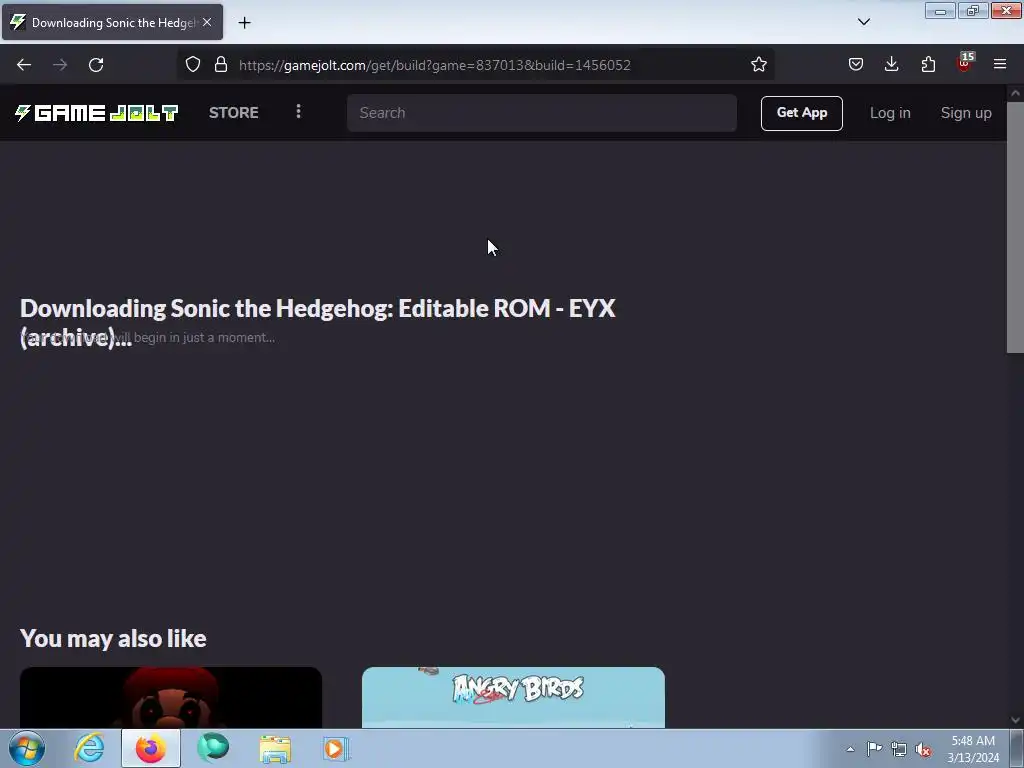
Task: Close the Downloading Sonic the Hedgehog tab
Action: 207,22
